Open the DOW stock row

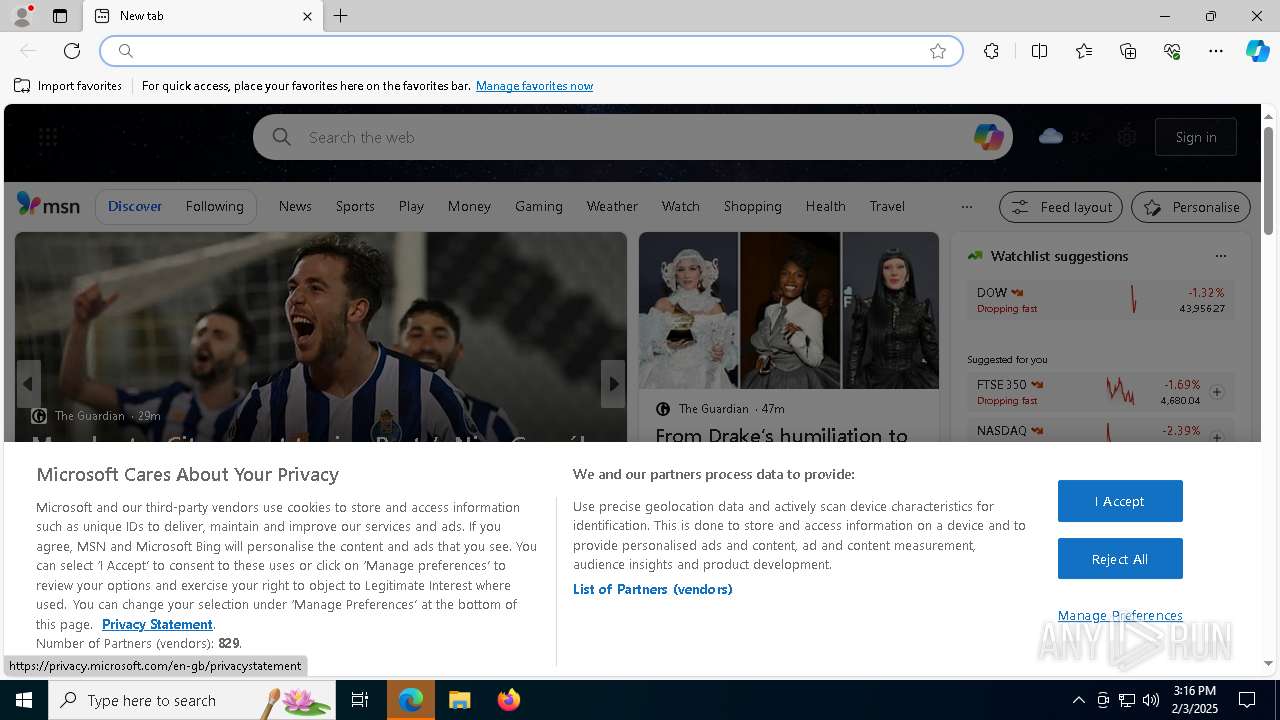[1100, 300]
